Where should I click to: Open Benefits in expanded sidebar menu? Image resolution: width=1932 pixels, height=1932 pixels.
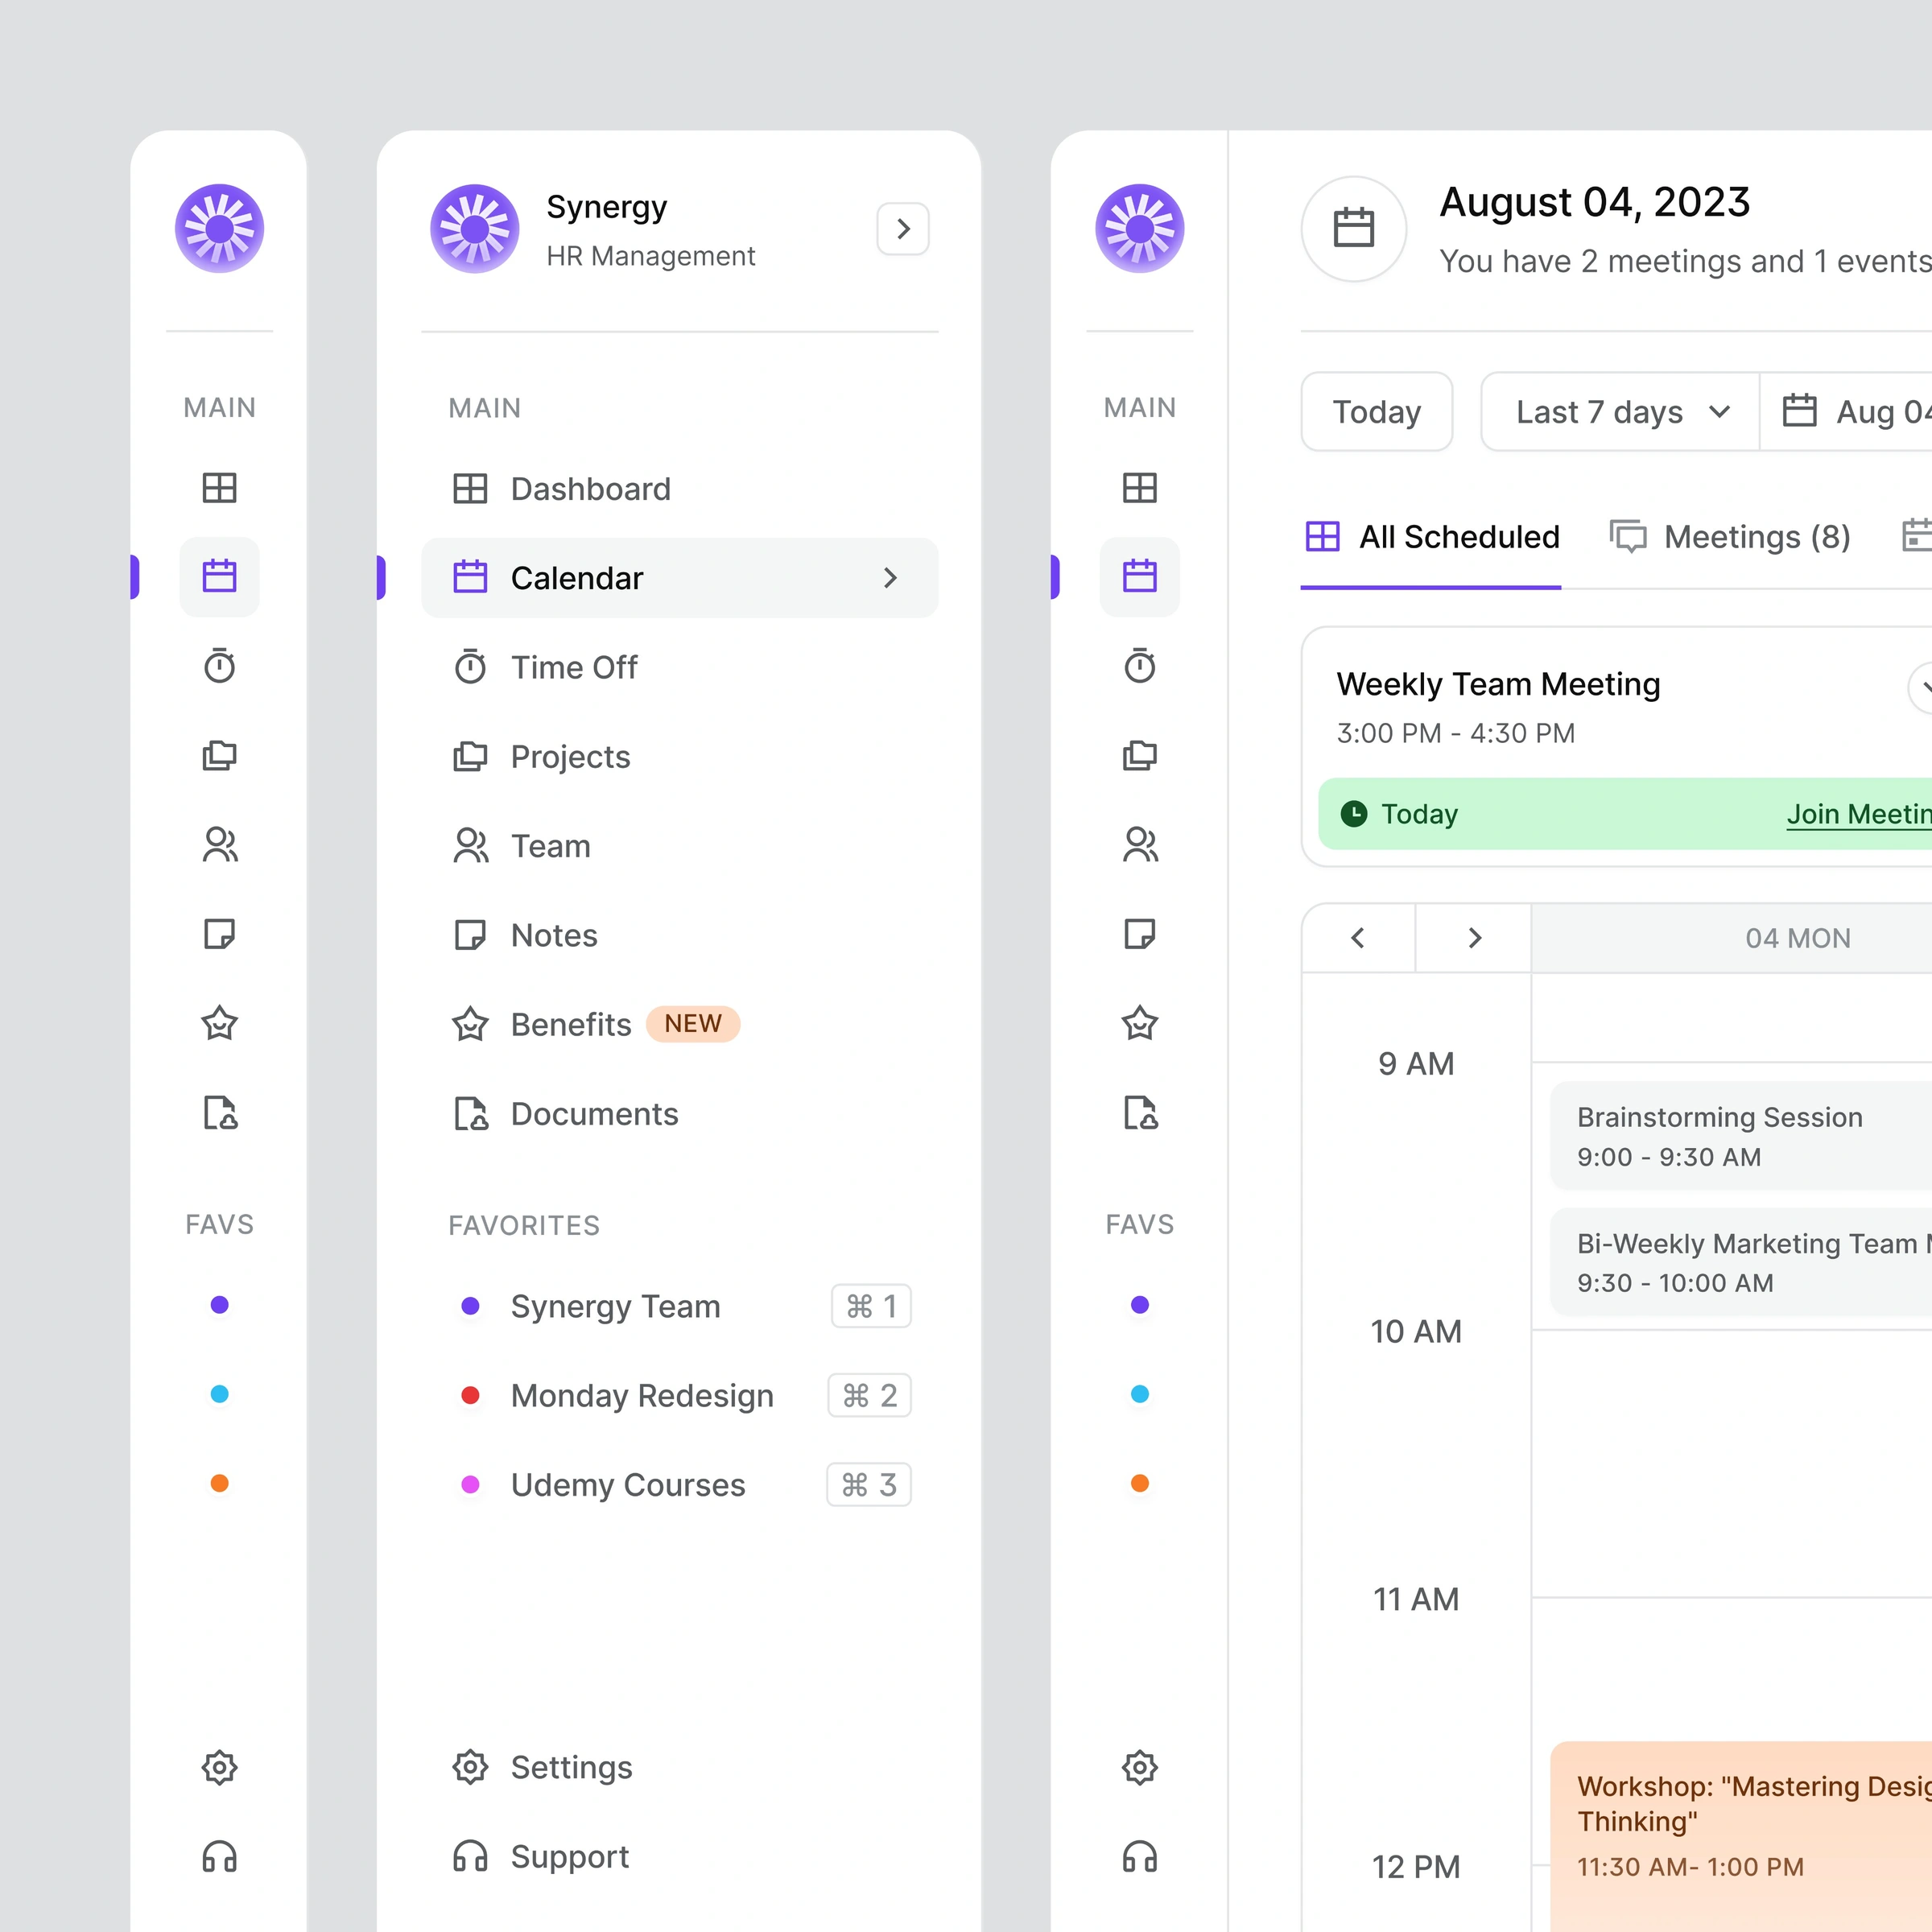(679, 1023)
